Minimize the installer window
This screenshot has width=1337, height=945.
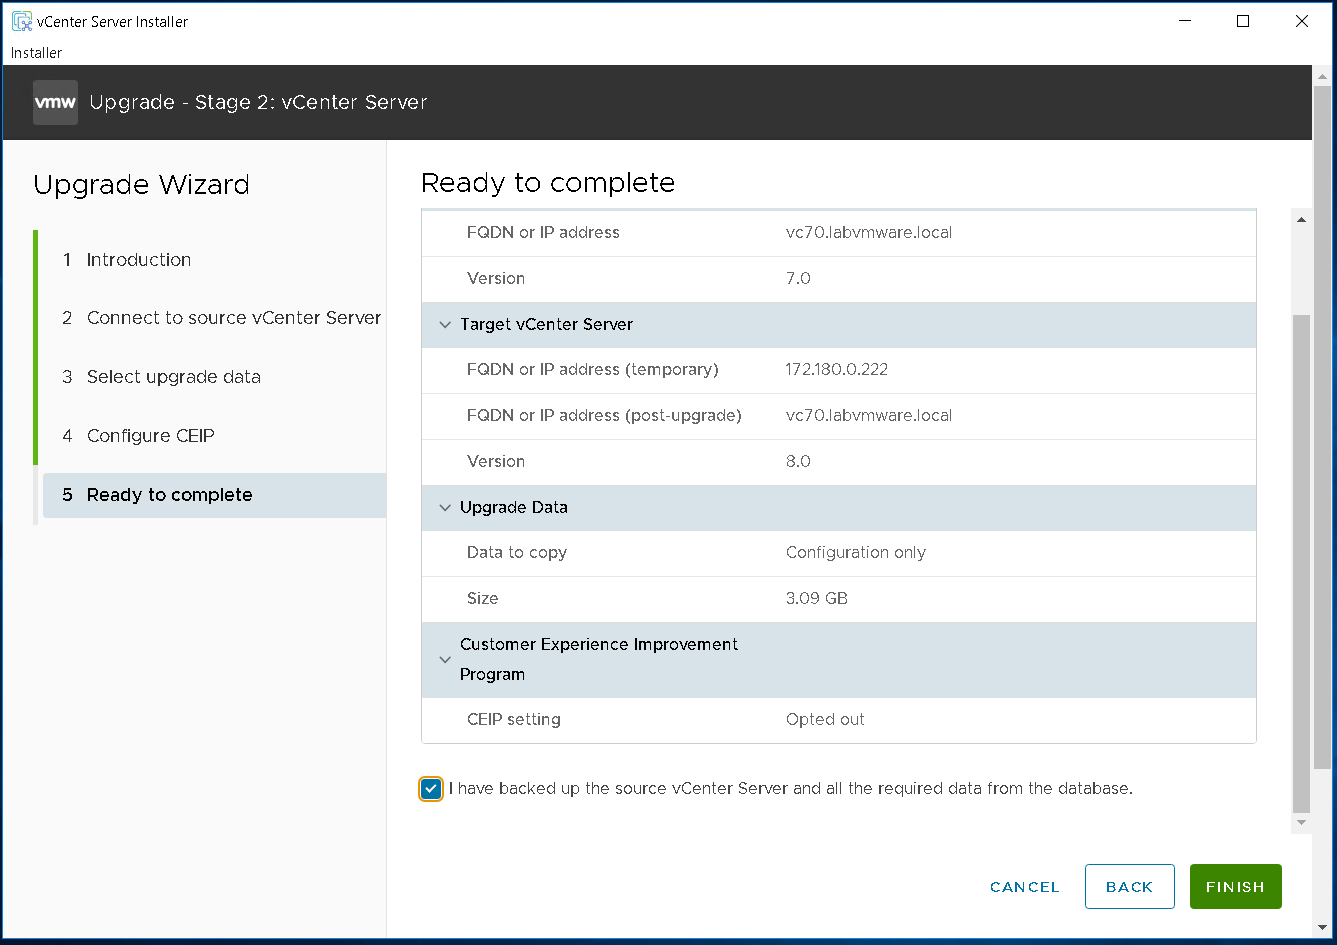1184,21
